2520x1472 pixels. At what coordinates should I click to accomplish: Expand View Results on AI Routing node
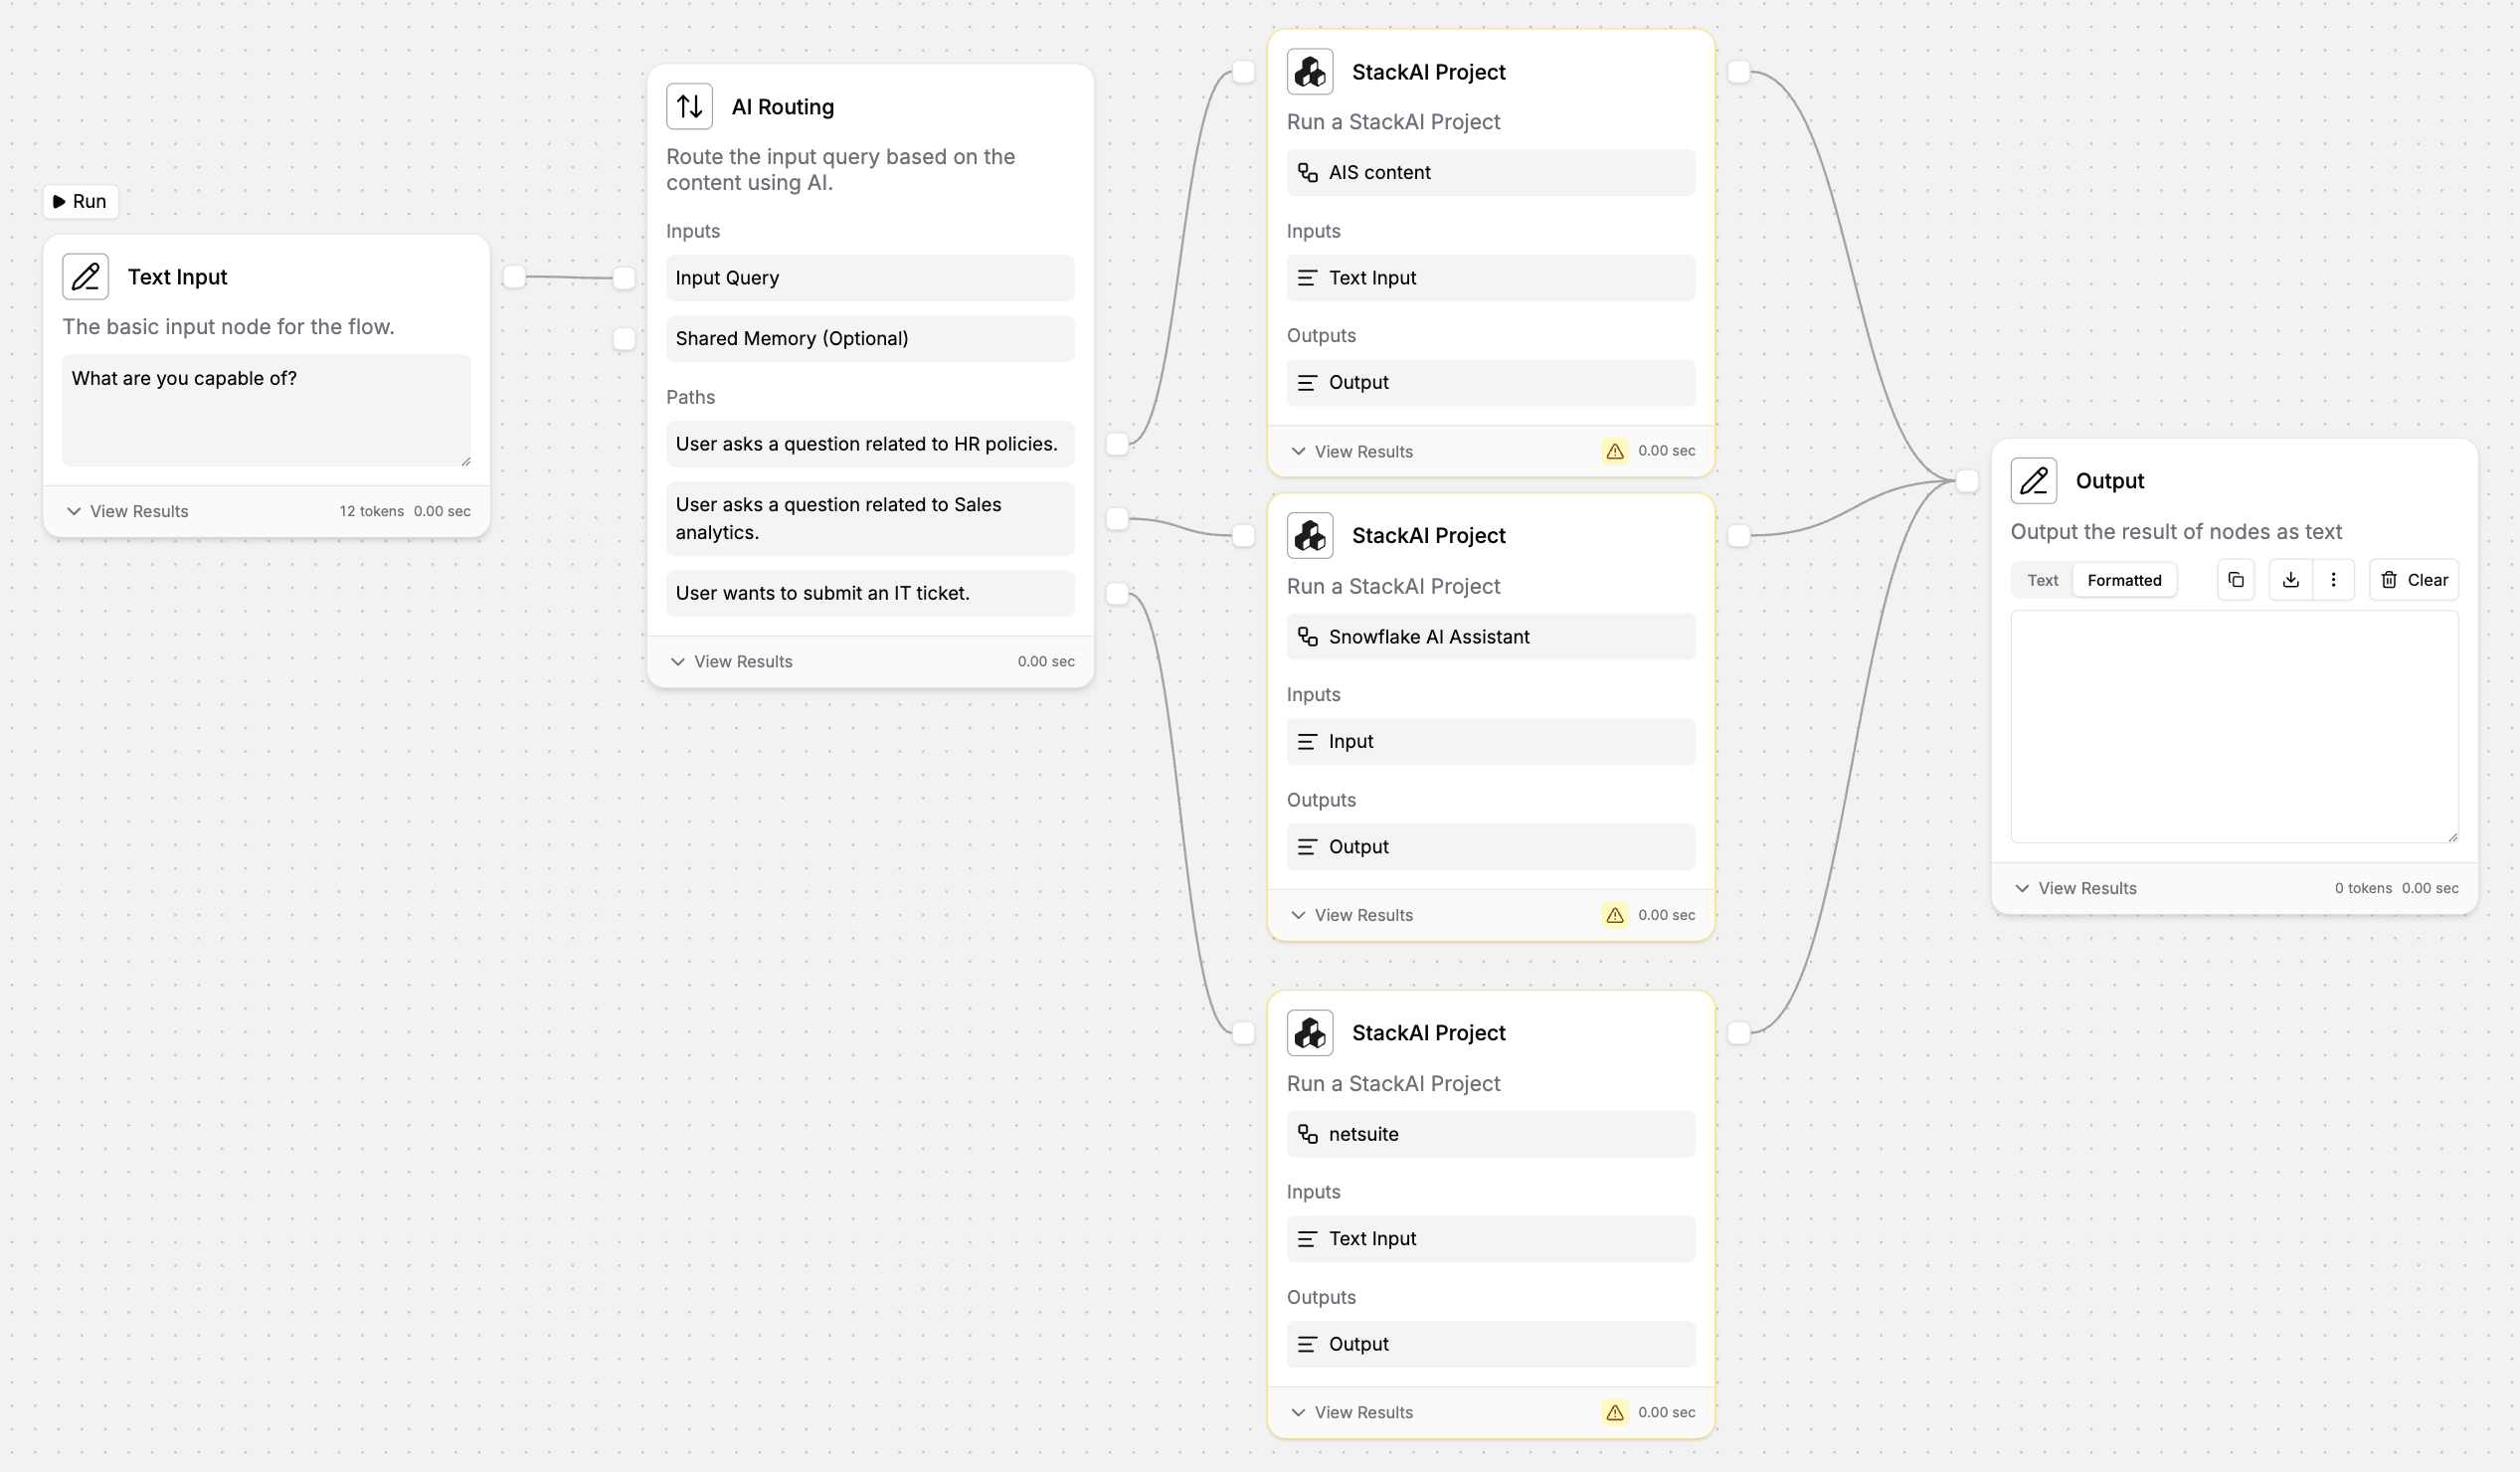tap(732, 661)
